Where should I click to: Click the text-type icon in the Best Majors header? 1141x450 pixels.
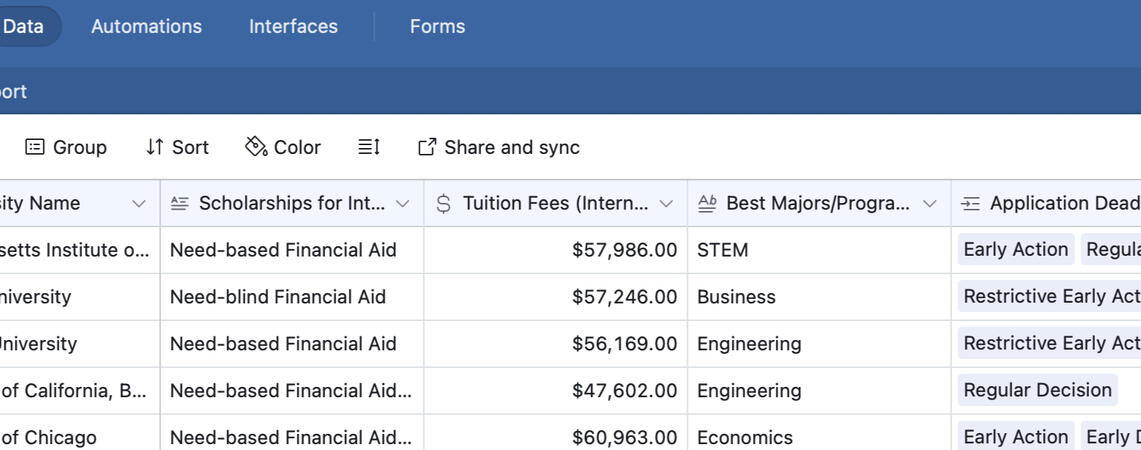[707, 203]
